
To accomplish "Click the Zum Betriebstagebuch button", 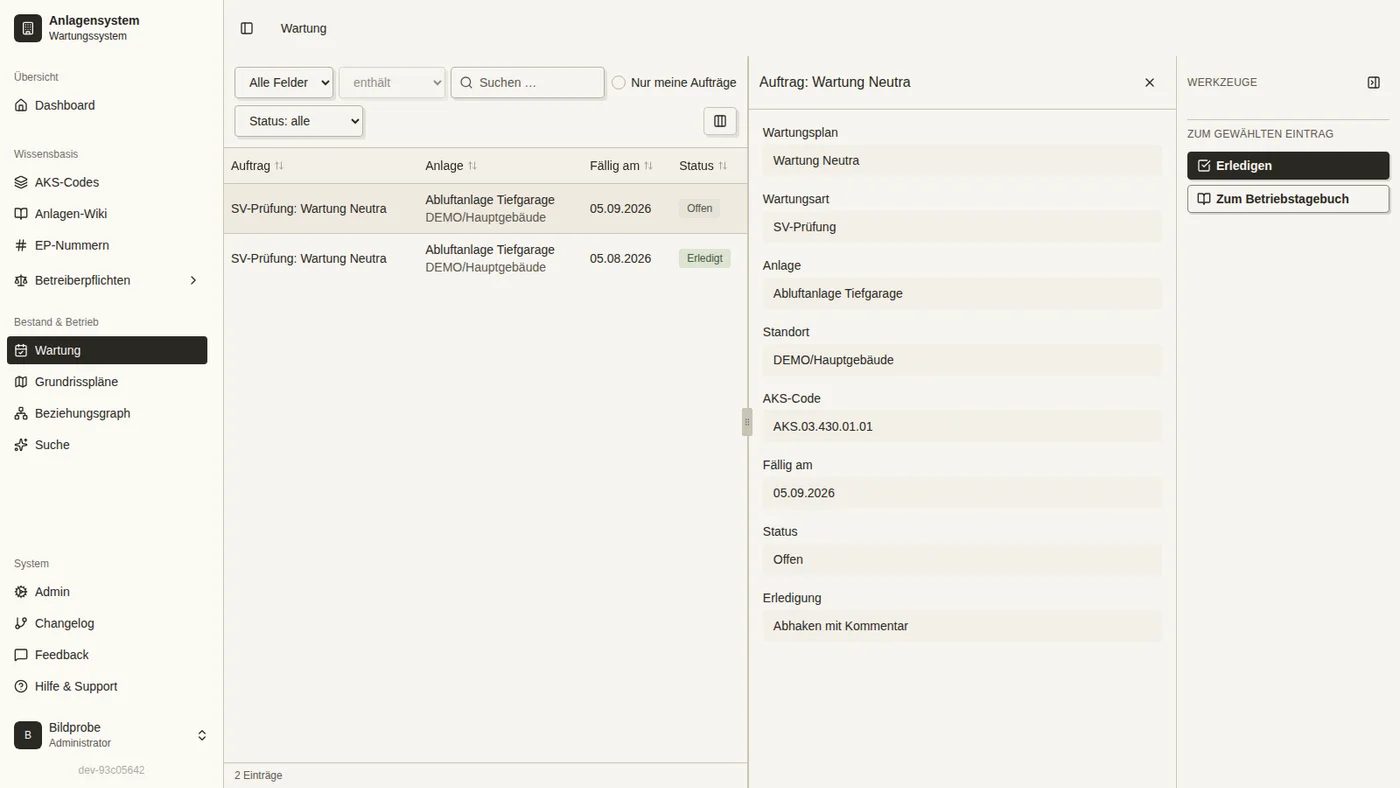I will pyautogui.click(x=1288, y=199).
